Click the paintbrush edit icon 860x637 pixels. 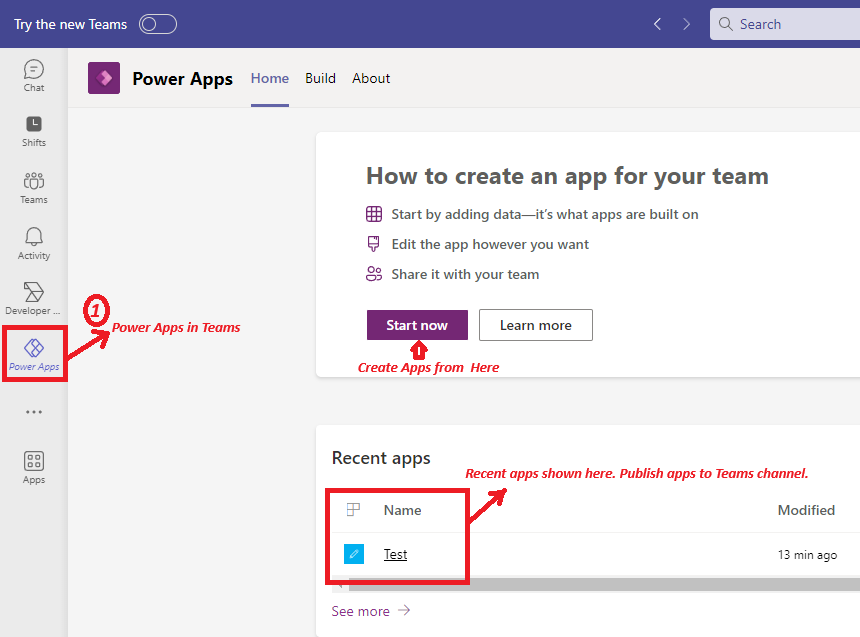coord(374,244)
